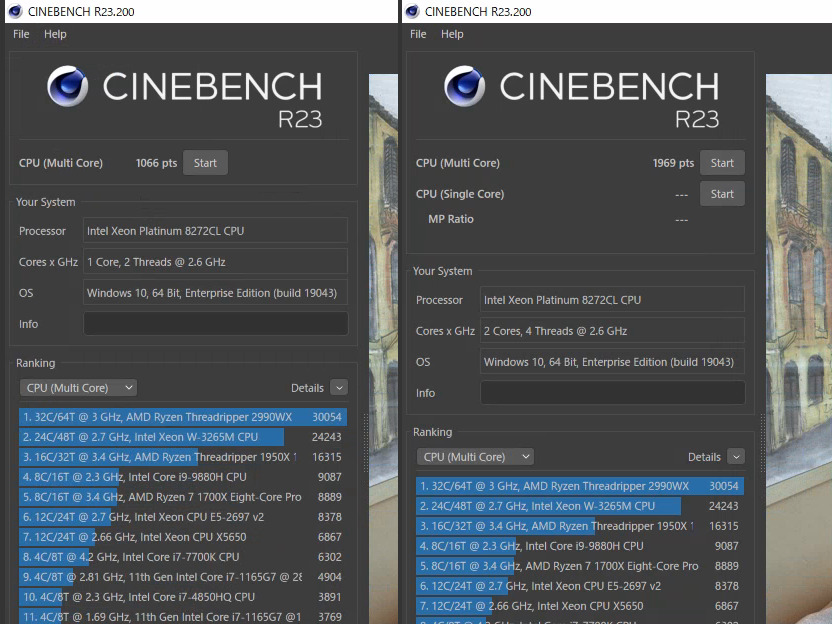Select Ryzen 7 1700X ranking row in right window
Image resolution: width=832 pixels, height=624 pixels.
tap(580, 566)
